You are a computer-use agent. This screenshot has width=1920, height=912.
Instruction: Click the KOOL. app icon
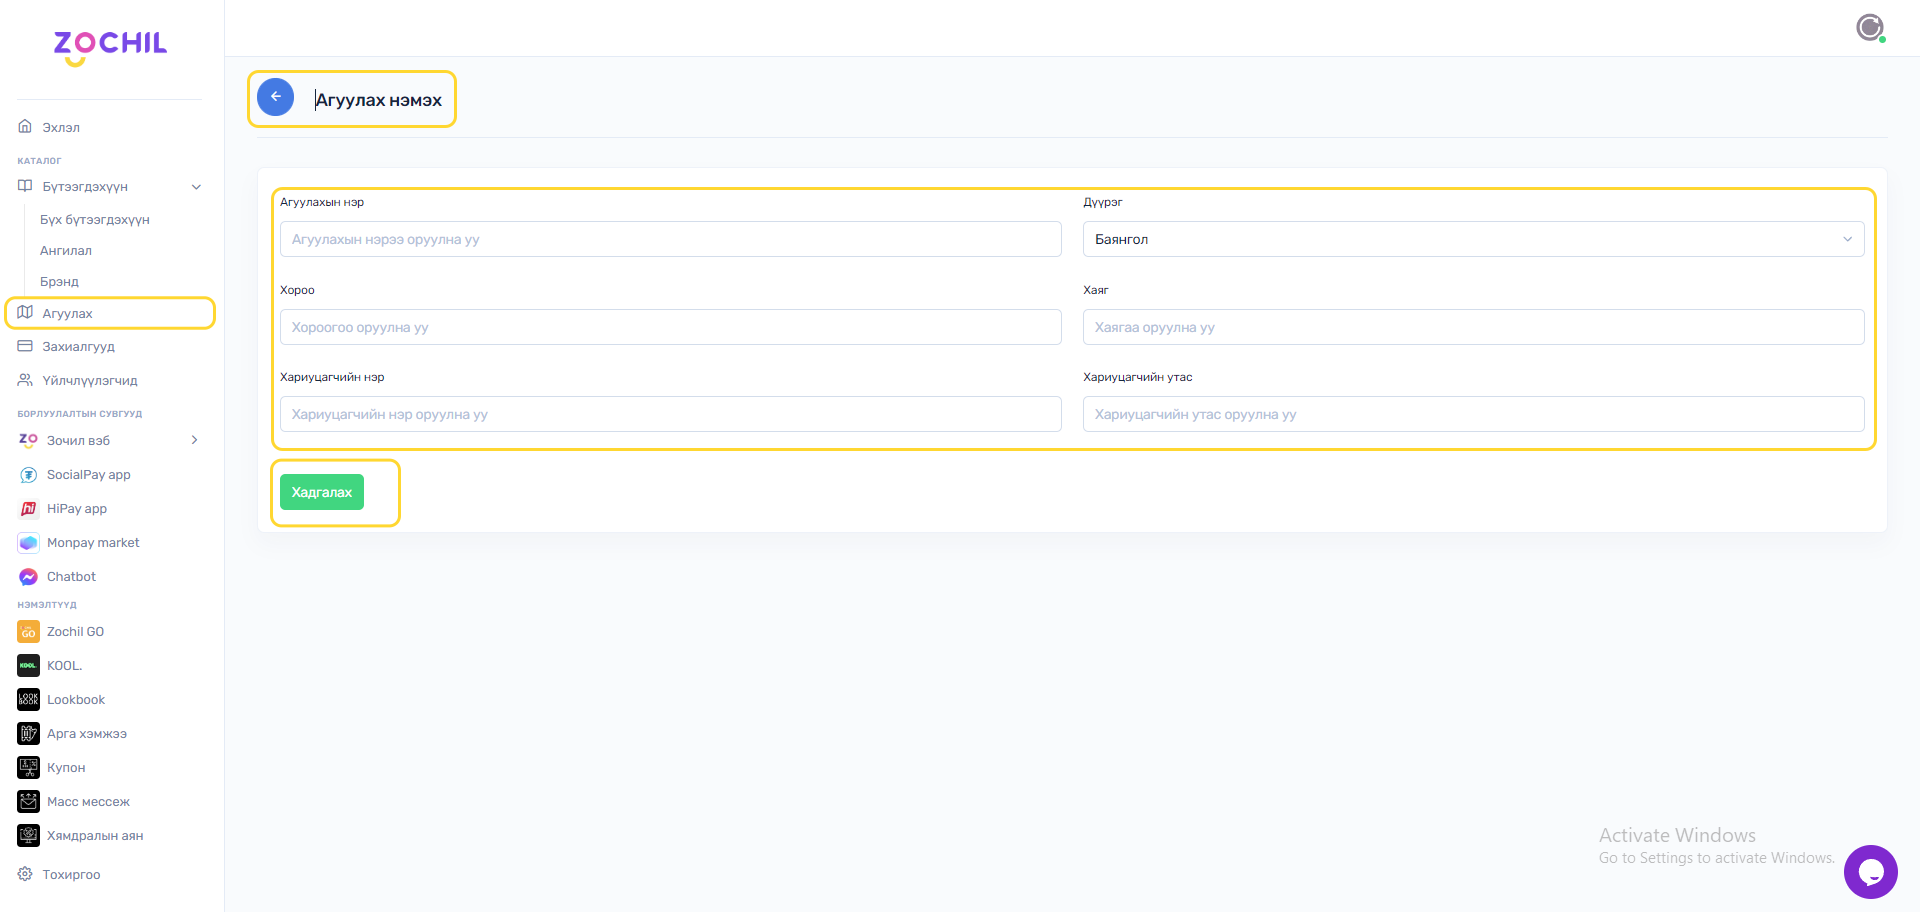click(28, 666)
